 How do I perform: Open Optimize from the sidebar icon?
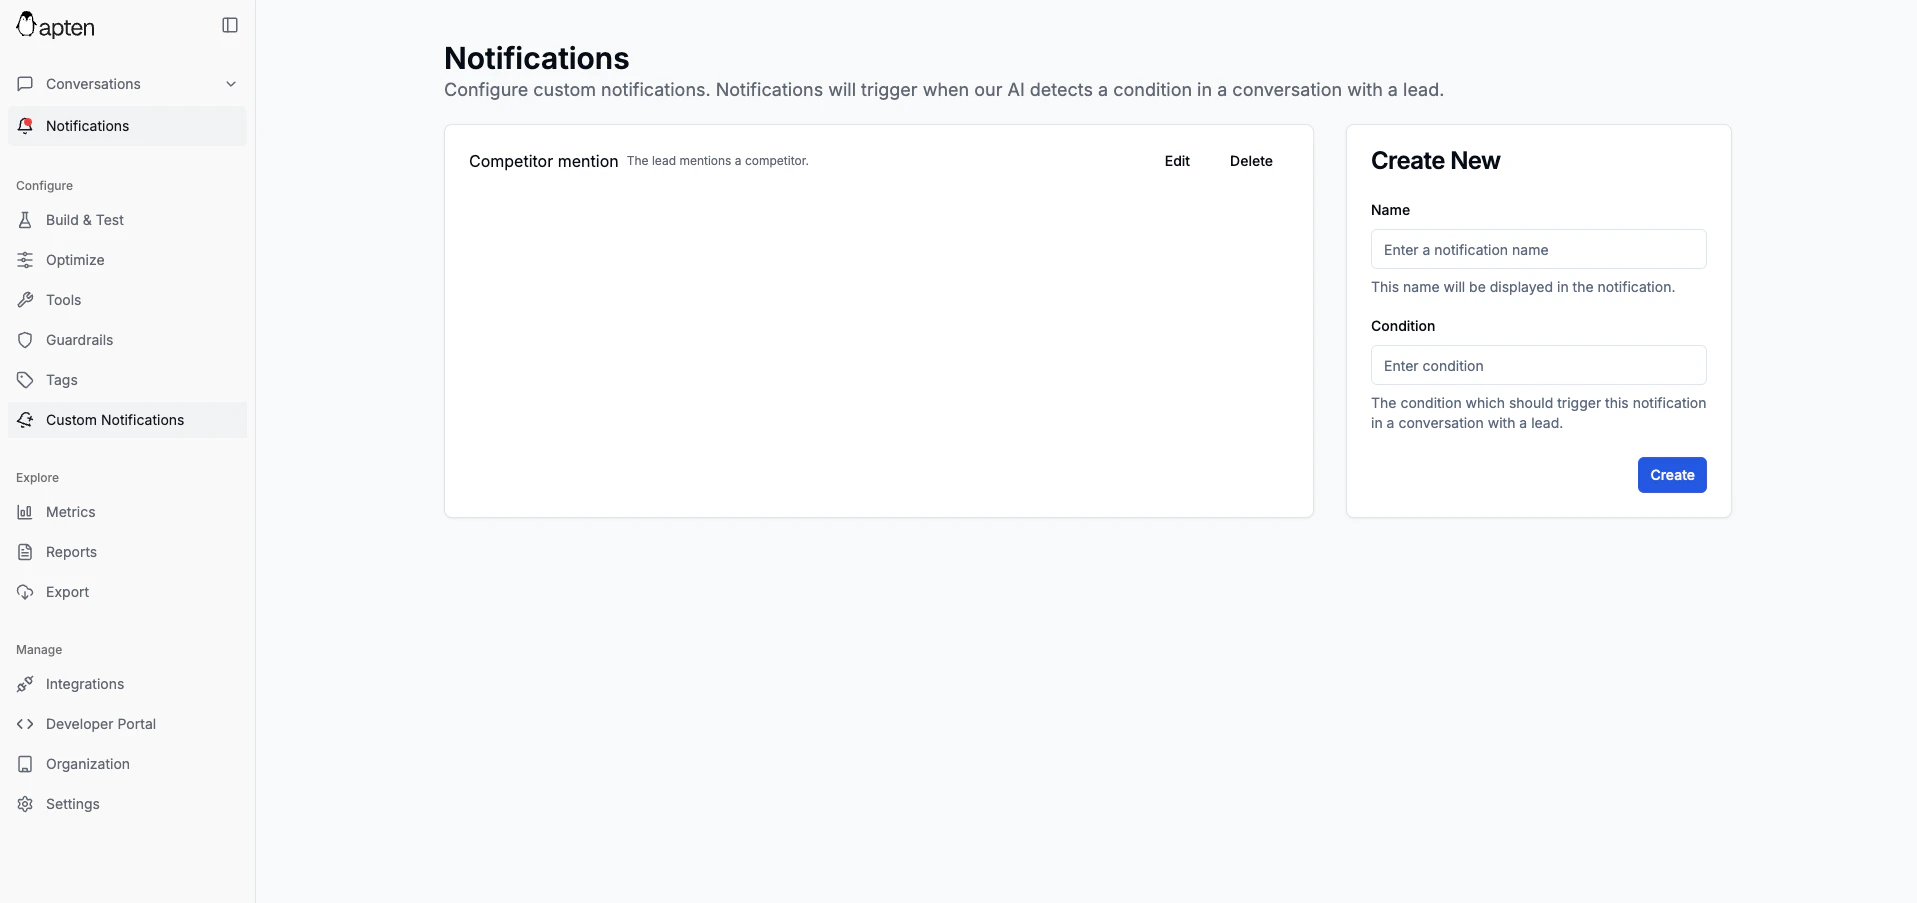[x=25, y=259]
